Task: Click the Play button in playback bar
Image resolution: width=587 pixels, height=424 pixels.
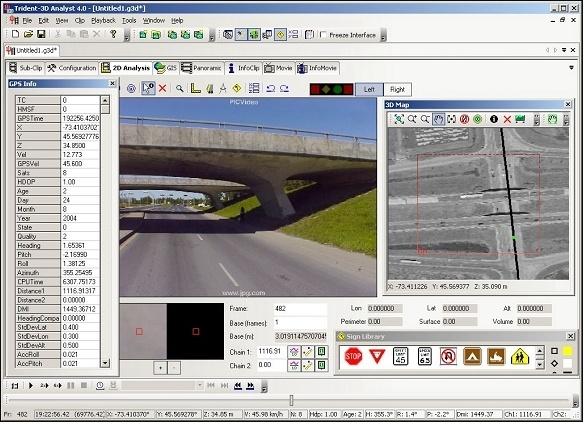Action: [x=31, y=385]
